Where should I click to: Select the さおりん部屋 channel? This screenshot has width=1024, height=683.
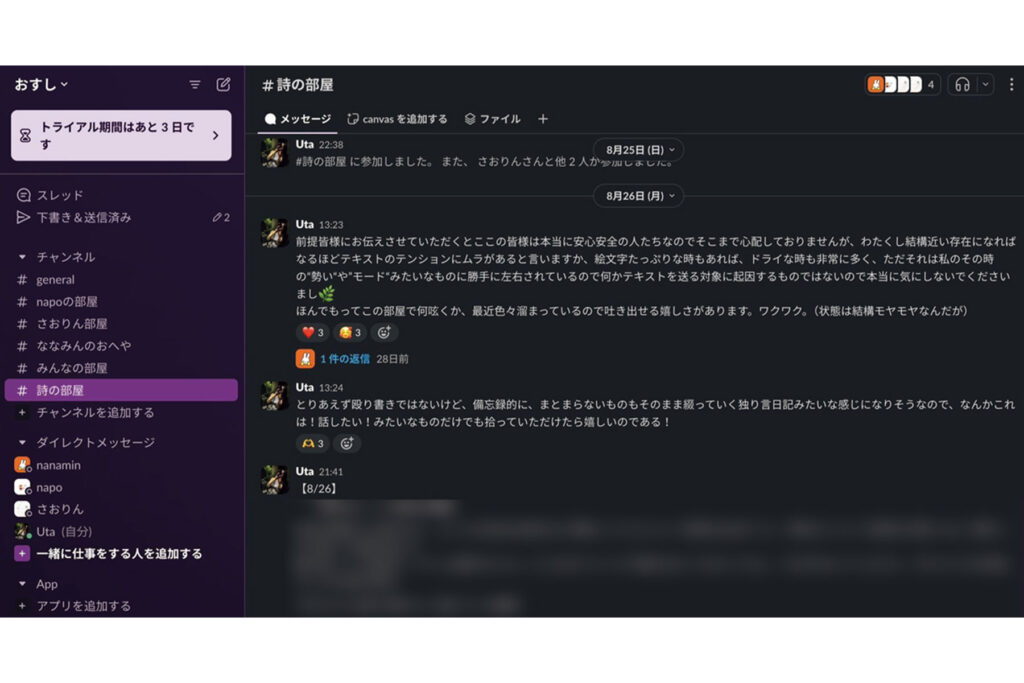point(72,324)
